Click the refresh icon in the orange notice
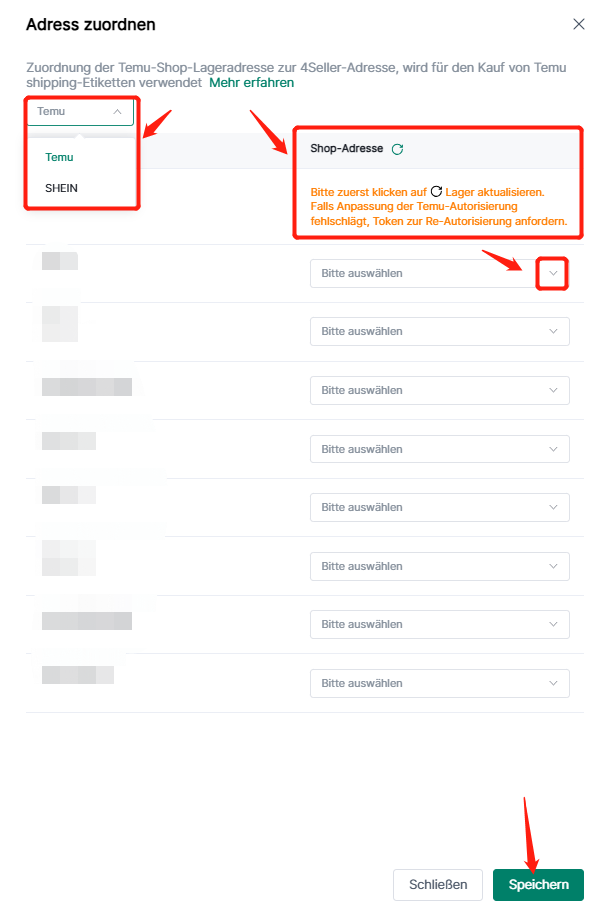The height and width of the screenshot is (902, 609). (436, 191)
